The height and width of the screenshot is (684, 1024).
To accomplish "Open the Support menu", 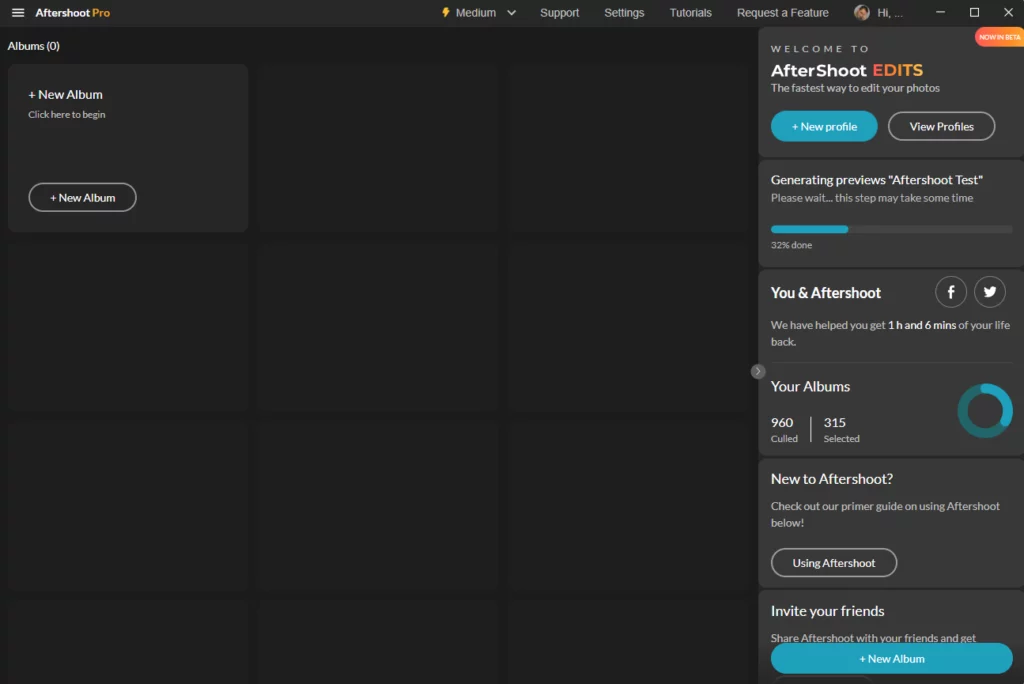I will (x=560, y=12).
